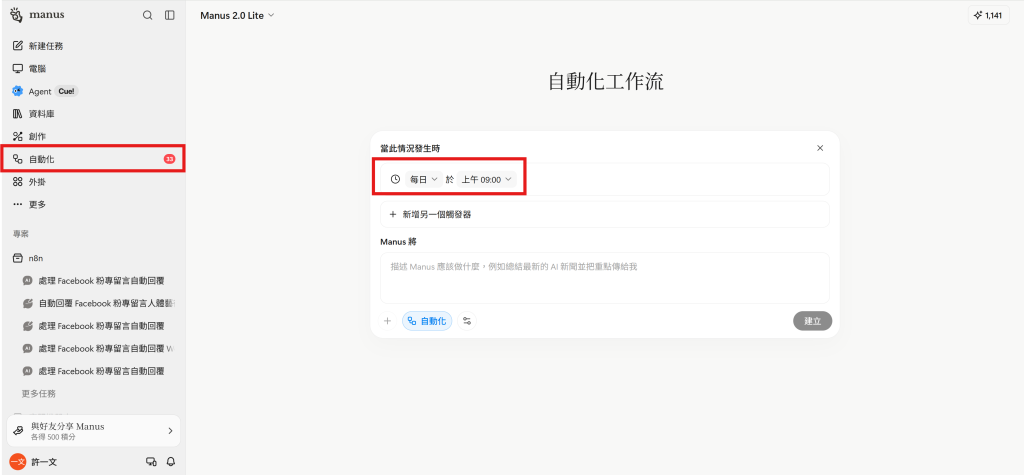Open 與好友分享 Manus banner
1024x475 pixels.
93,431
